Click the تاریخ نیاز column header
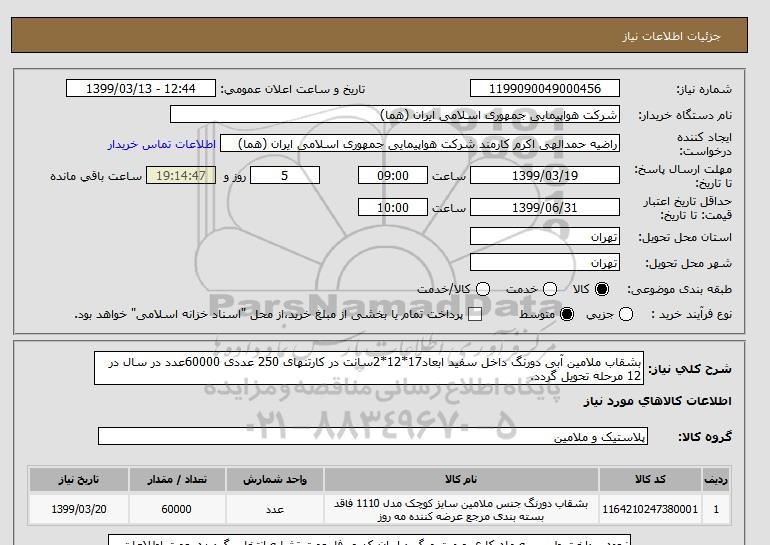Viewport: 770px width, 545px height. (x=79, y=479)
